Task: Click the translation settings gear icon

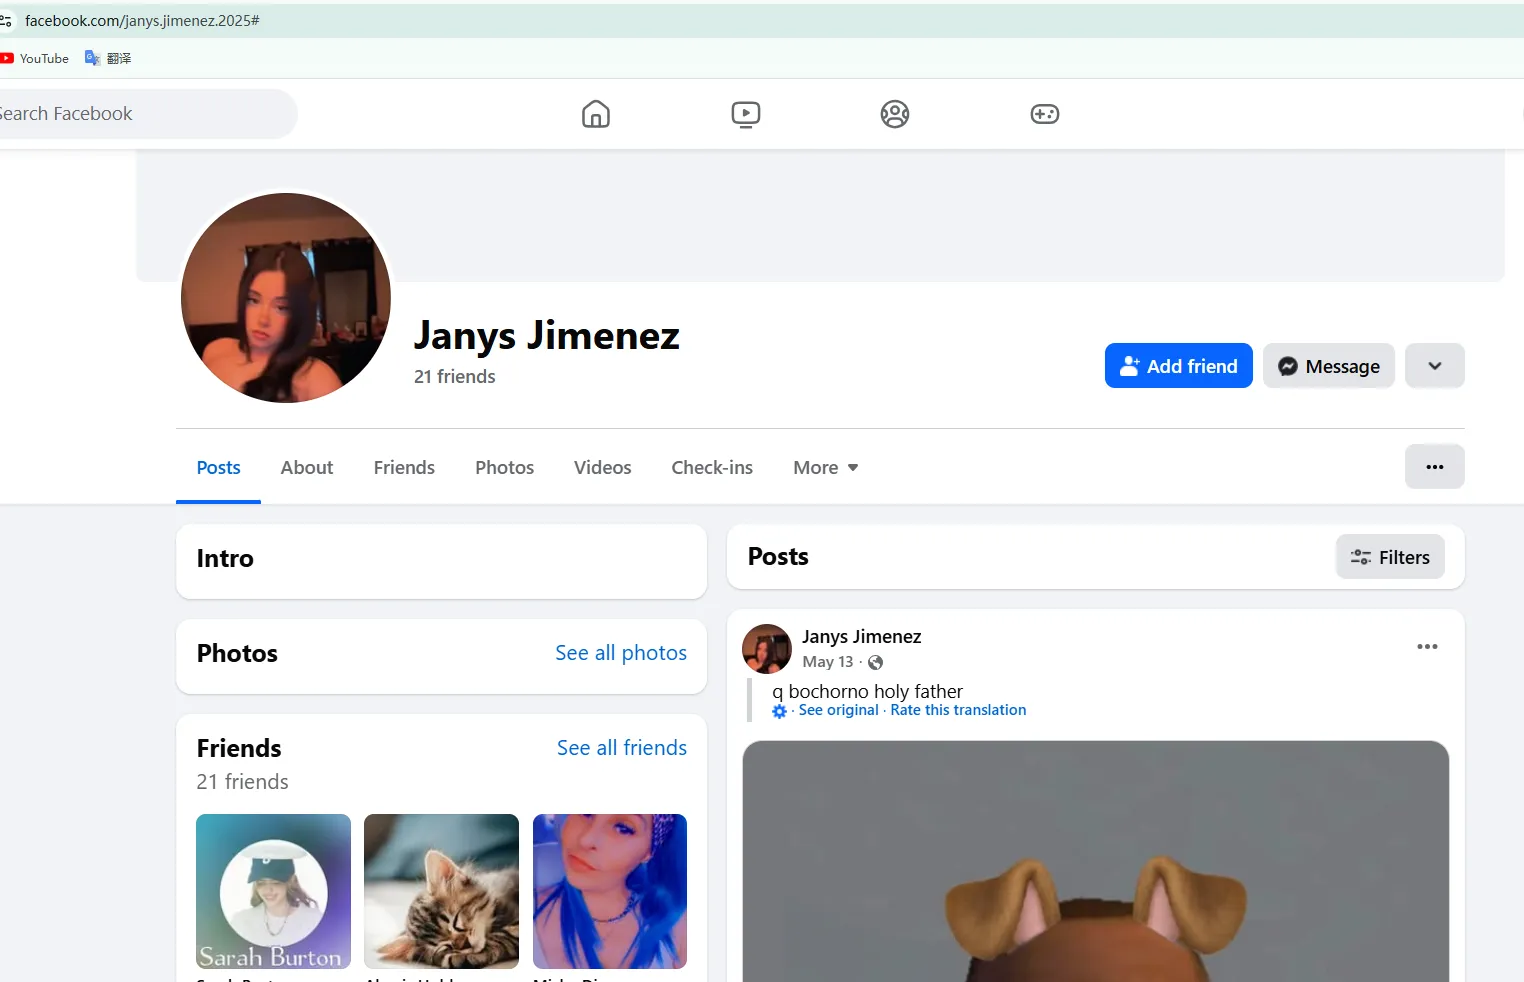Action: pyautogui.click(x=780, y=711)
